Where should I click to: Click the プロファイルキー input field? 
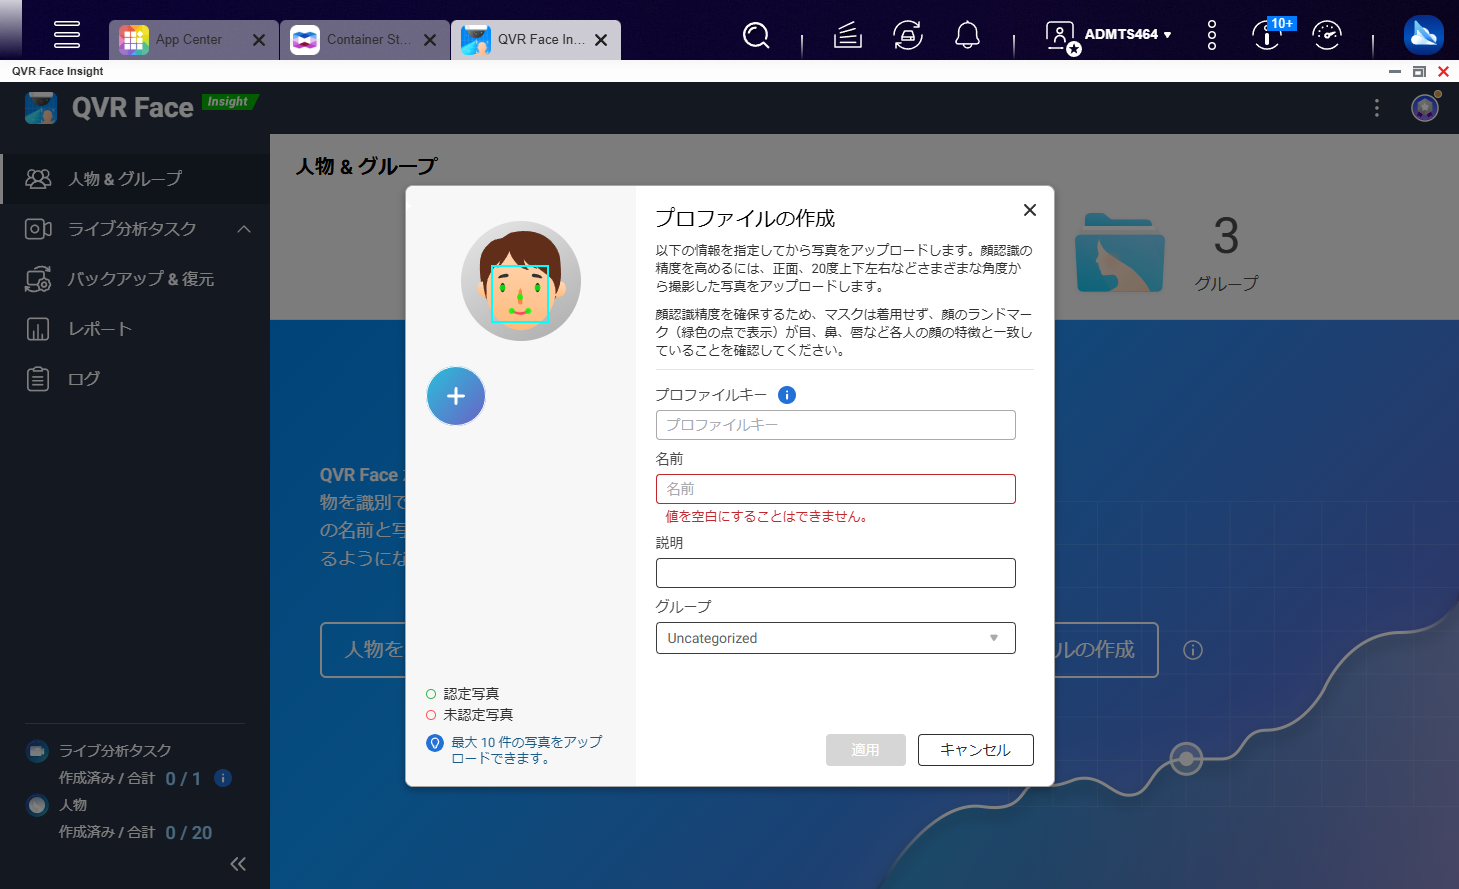click(836, 425)
